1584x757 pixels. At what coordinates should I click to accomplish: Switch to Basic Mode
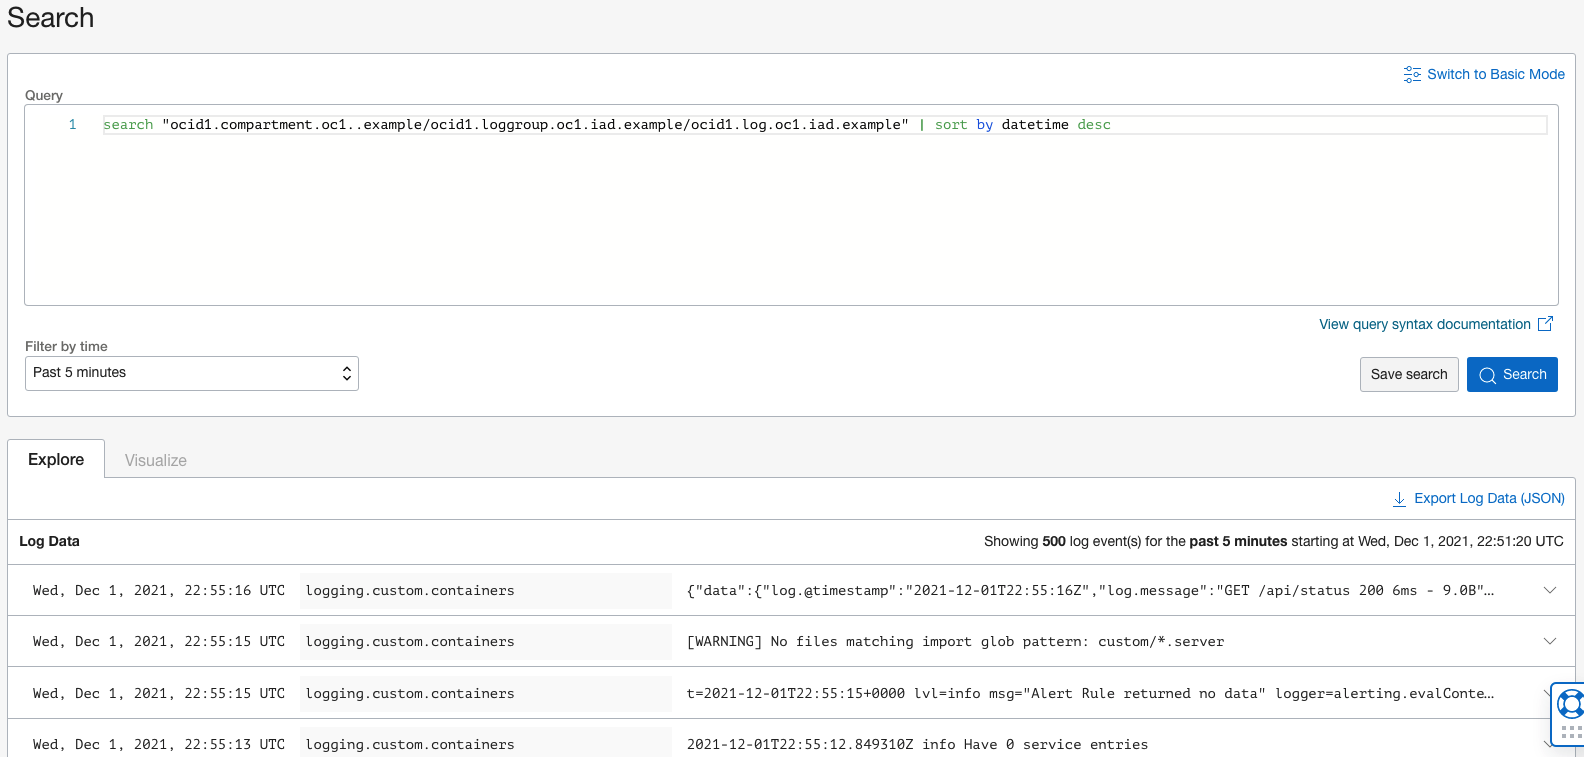tap(1495, 75)
